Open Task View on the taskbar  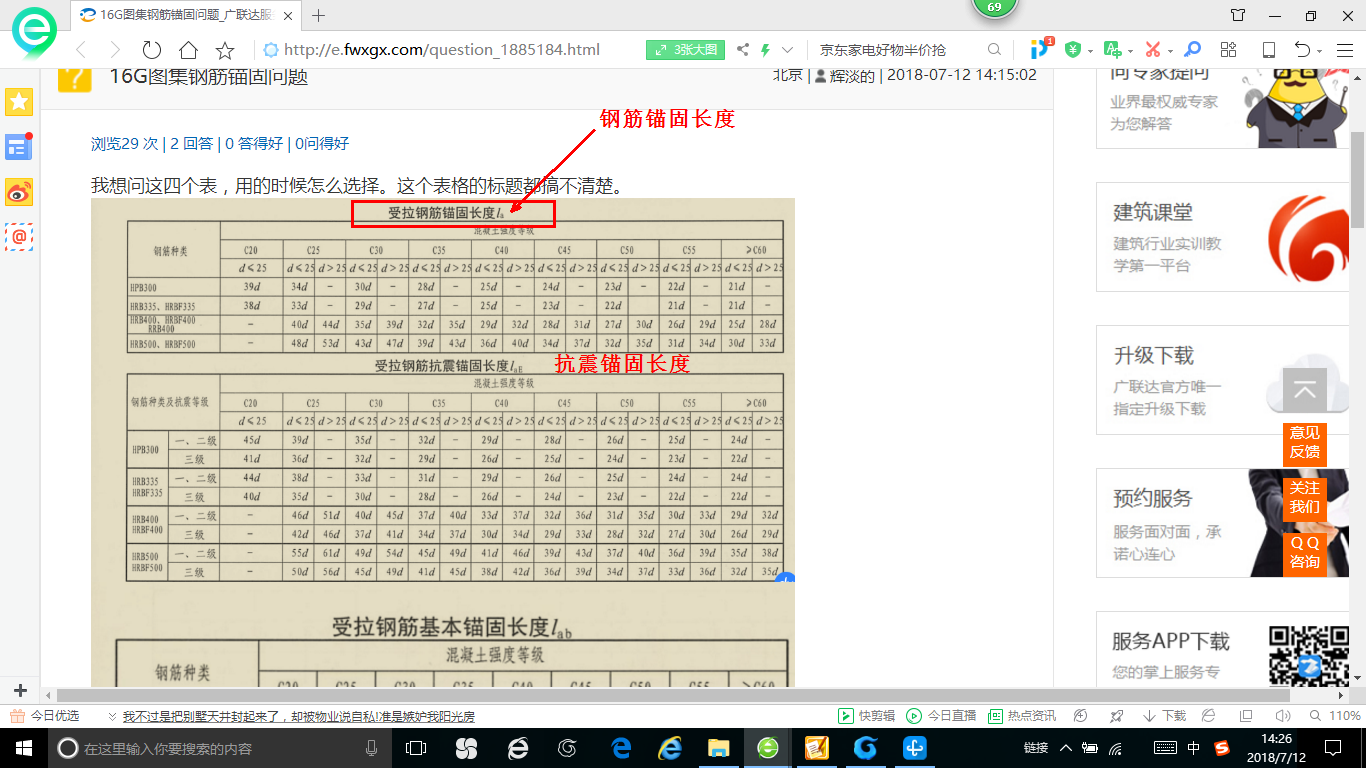(415, 747)
